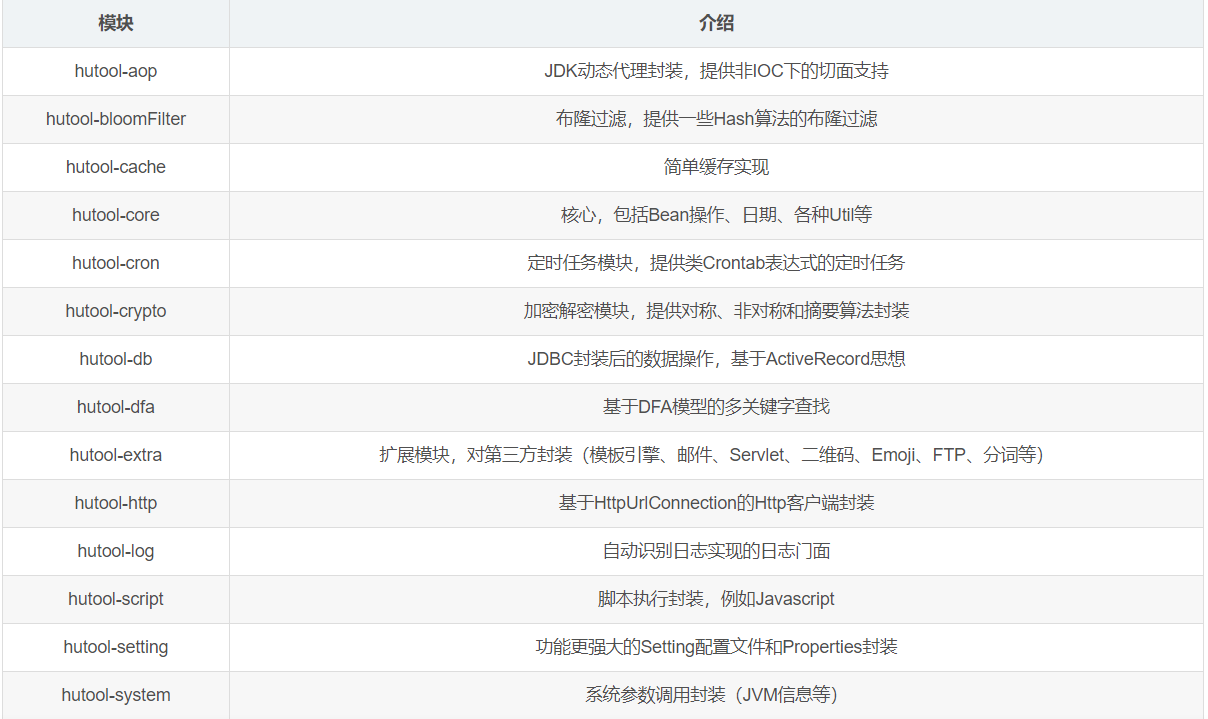This screenshot has width=1208, height=719.
Task: Open the hutool-core module link
Action: click(113, 215)
